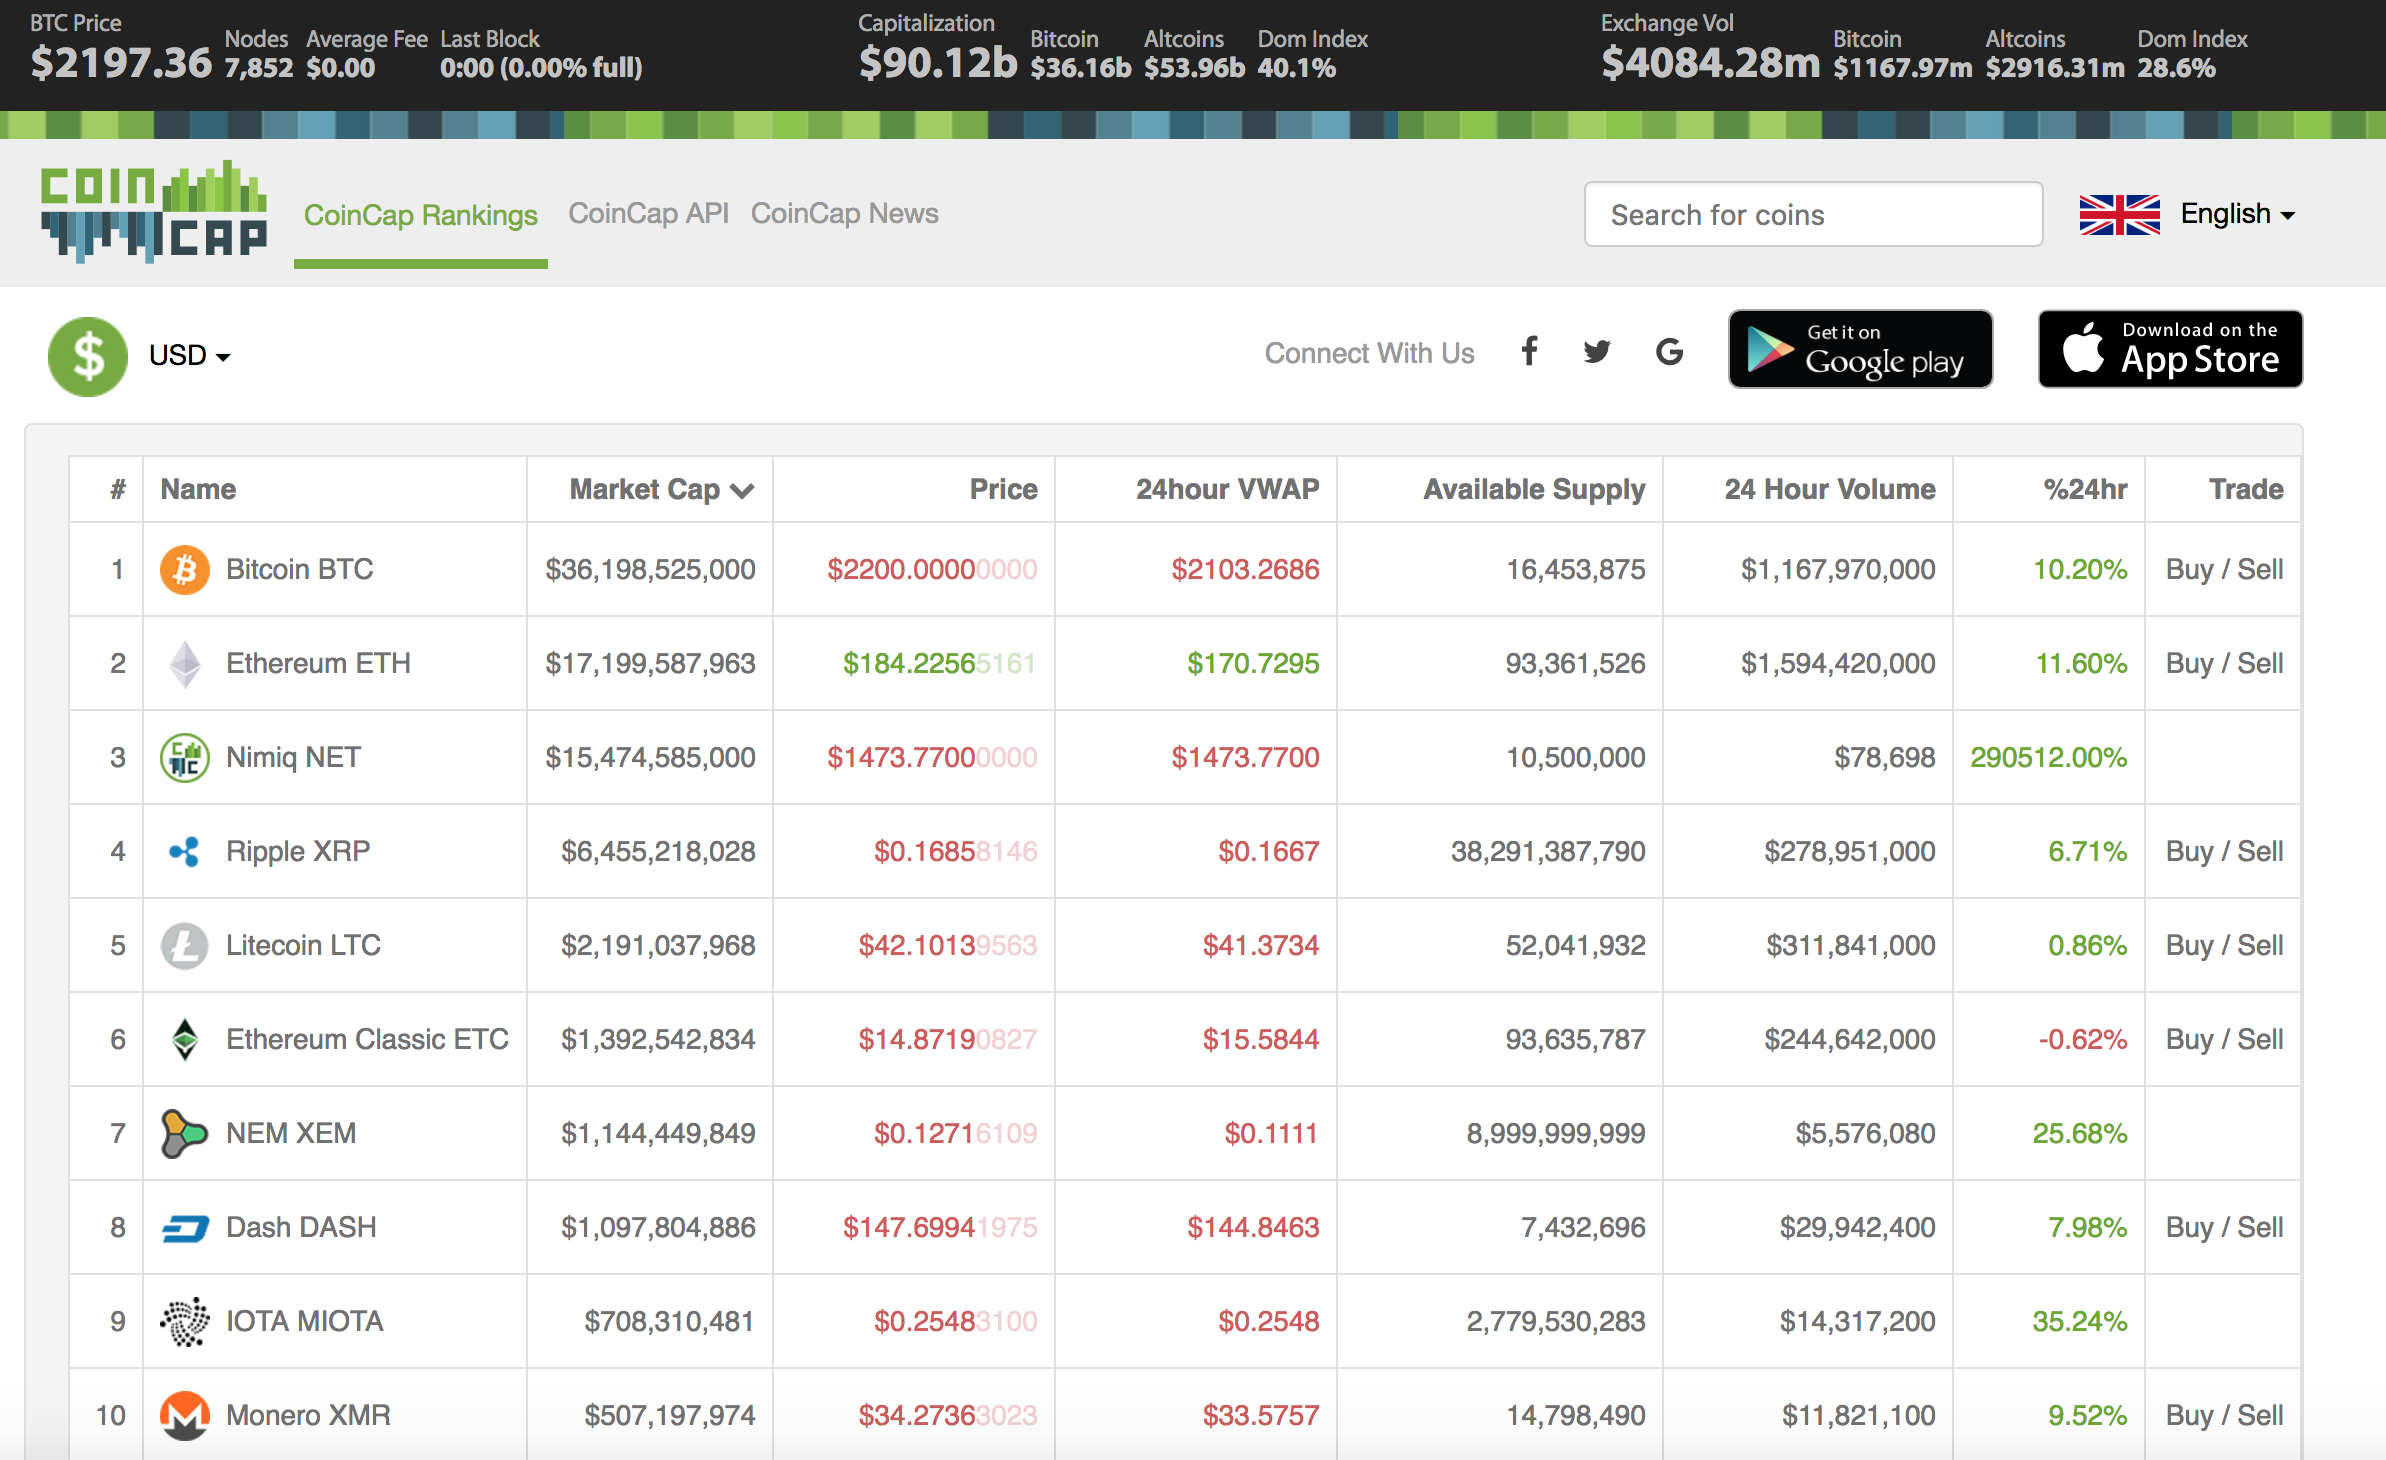Click the Search for coins field
This screenshot has height=1460, width=2386.
coord(1813,215)
